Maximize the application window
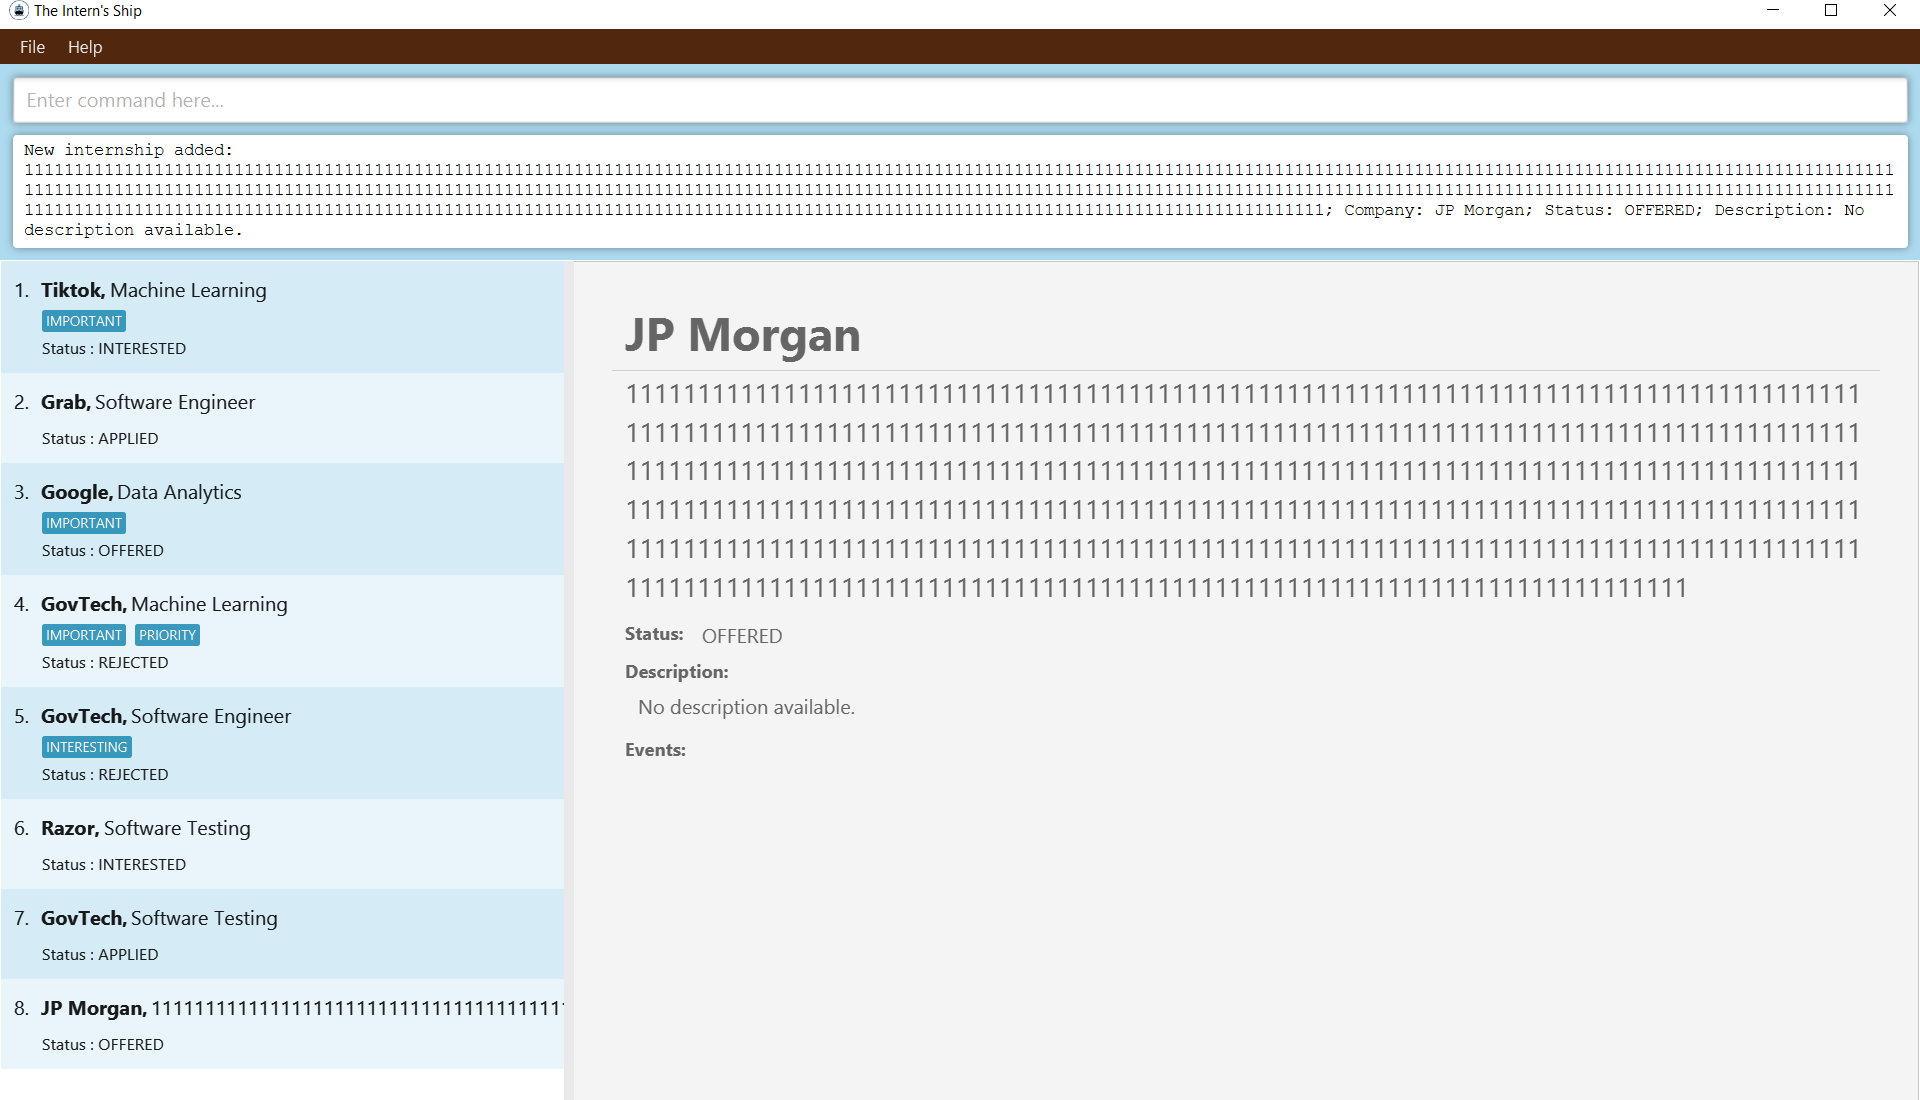This screenshot has width=1920, height=1100. tap(1831, 11)
